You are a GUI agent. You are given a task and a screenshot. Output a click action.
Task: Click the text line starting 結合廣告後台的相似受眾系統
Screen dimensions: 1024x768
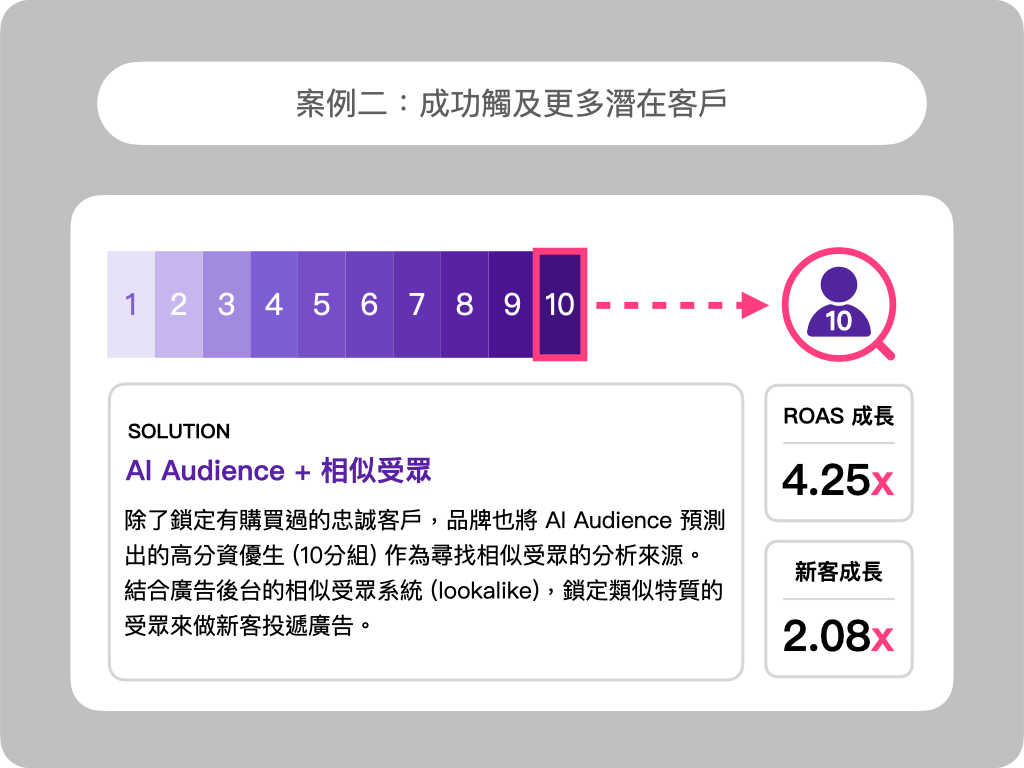coord(424,590)
